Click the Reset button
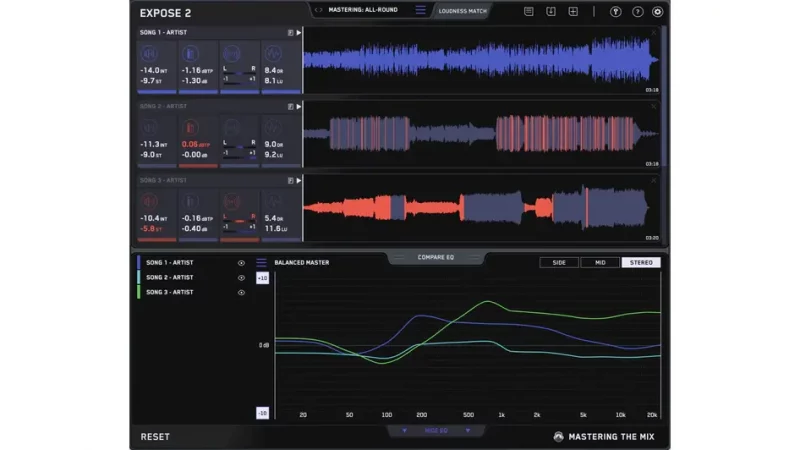This screenshot has height=450, width=800. tap(155, 437)
